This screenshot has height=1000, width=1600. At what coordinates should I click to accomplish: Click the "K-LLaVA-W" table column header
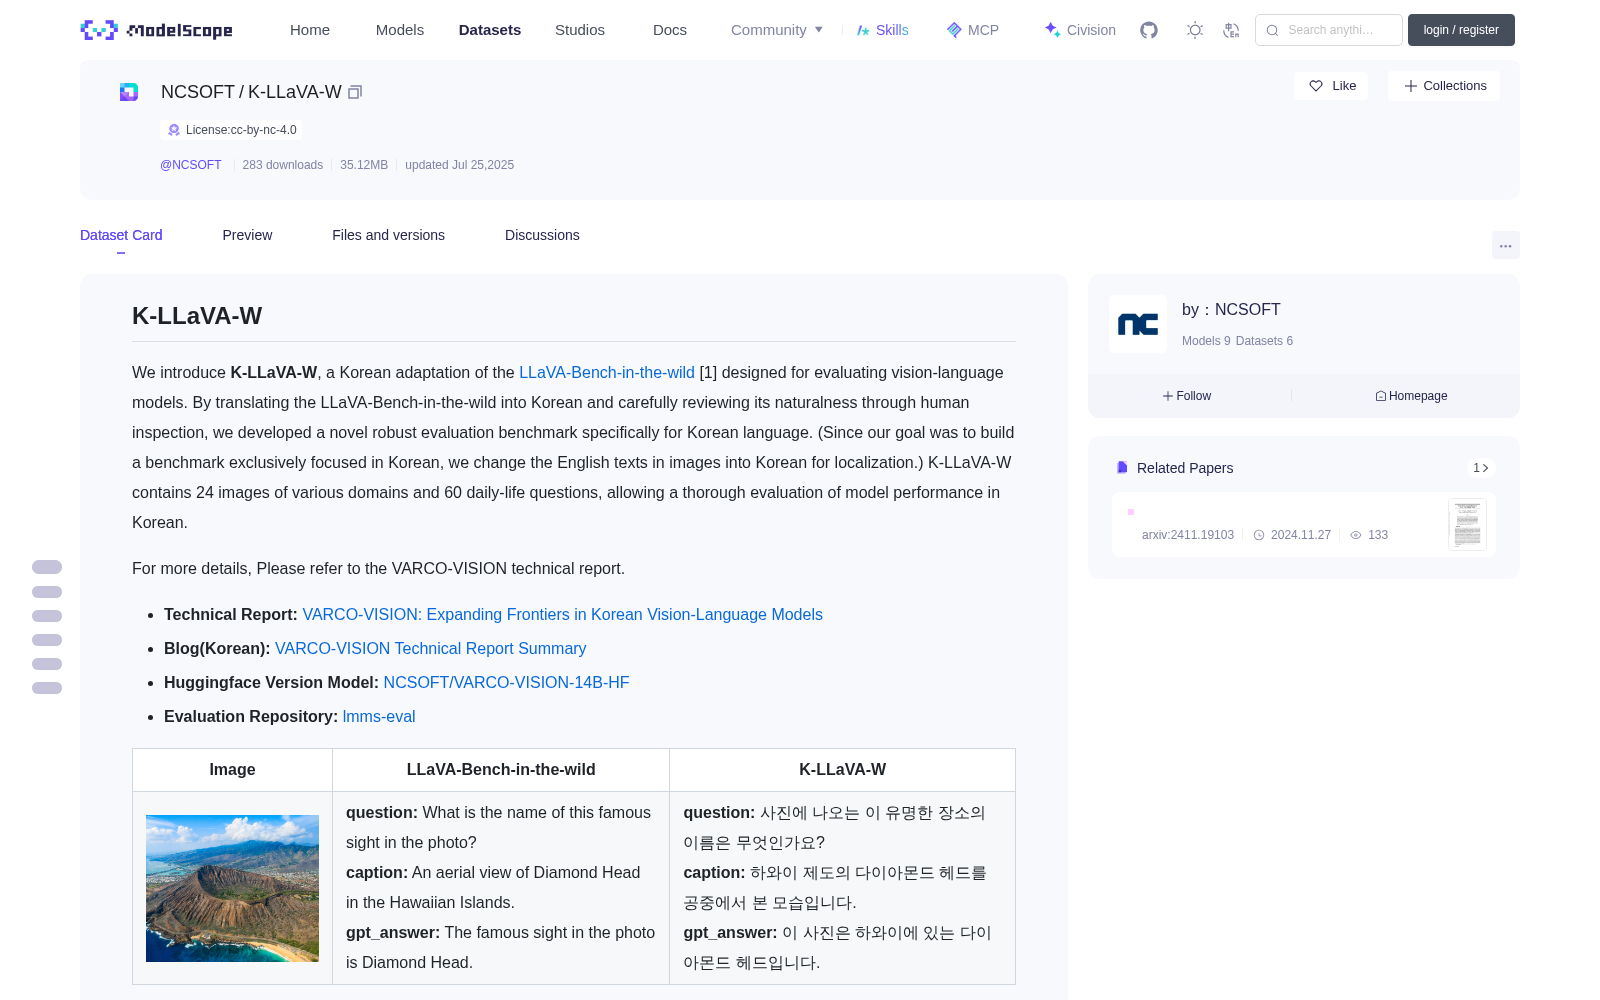(x=842, y=769)
